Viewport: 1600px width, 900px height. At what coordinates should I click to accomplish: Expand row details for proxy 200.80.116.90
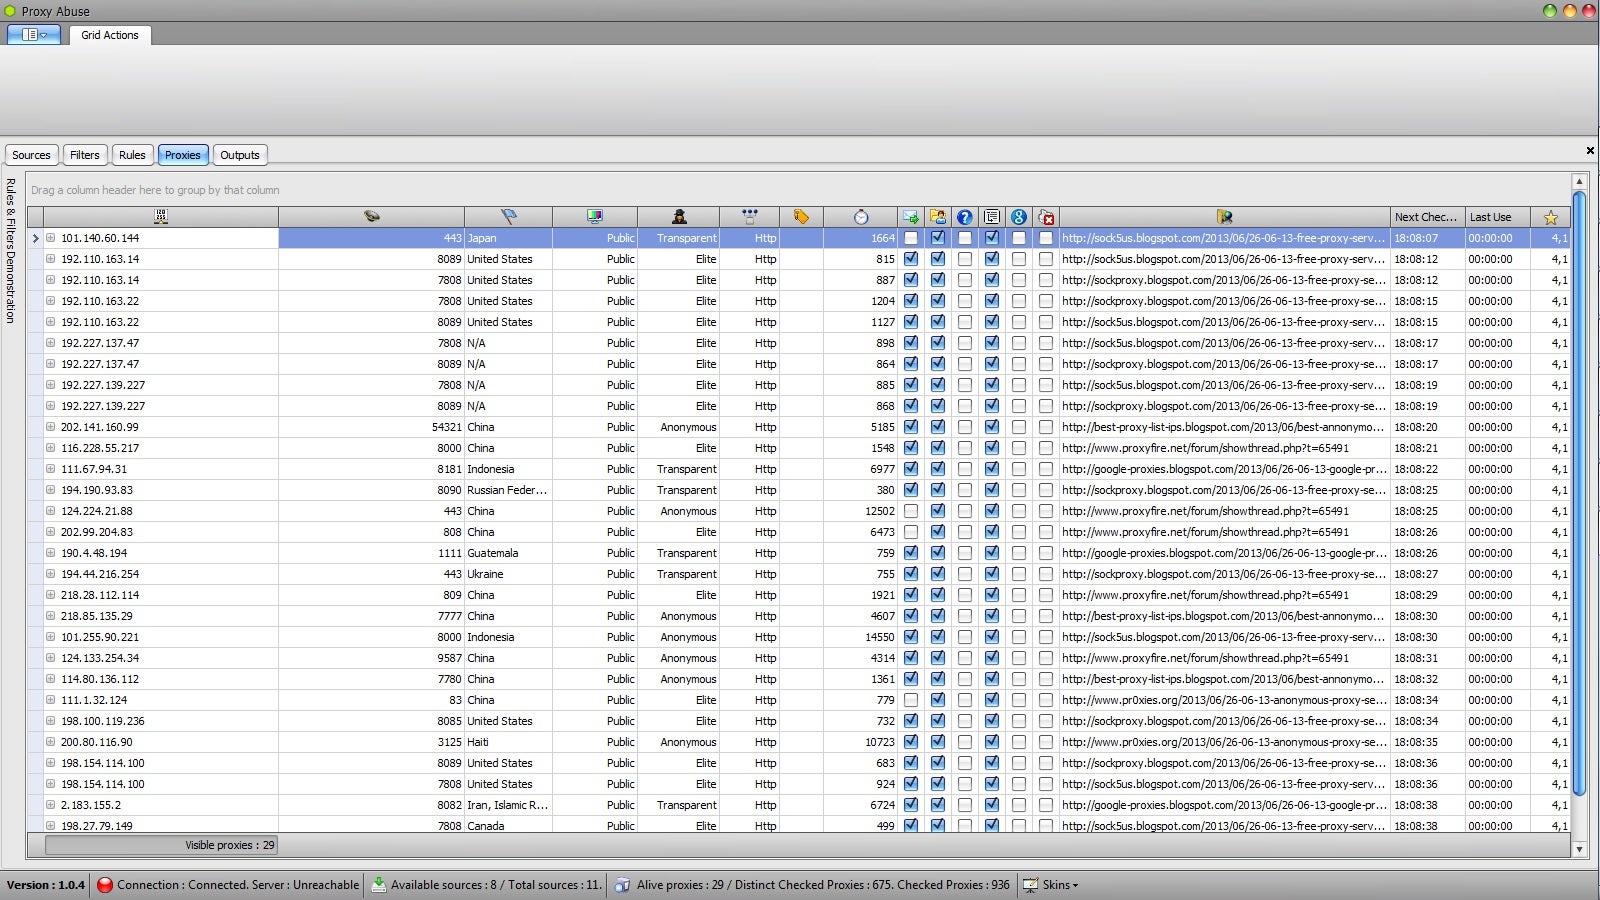point(50,742)
